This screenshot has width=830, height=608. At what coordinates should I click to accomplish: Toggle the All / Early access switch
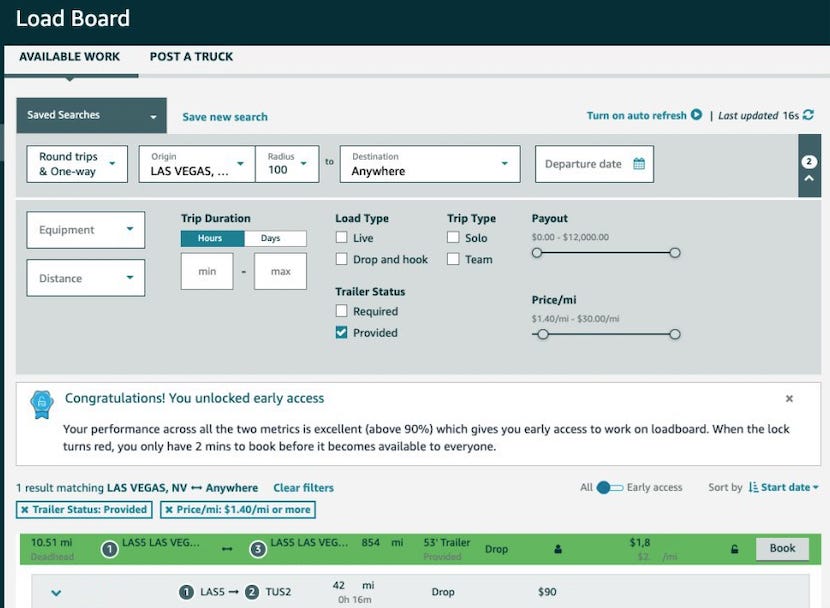[609, 487]
